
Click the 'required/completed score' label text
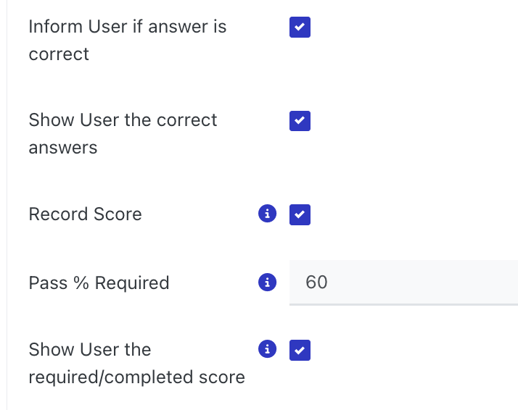coord(137,377)
